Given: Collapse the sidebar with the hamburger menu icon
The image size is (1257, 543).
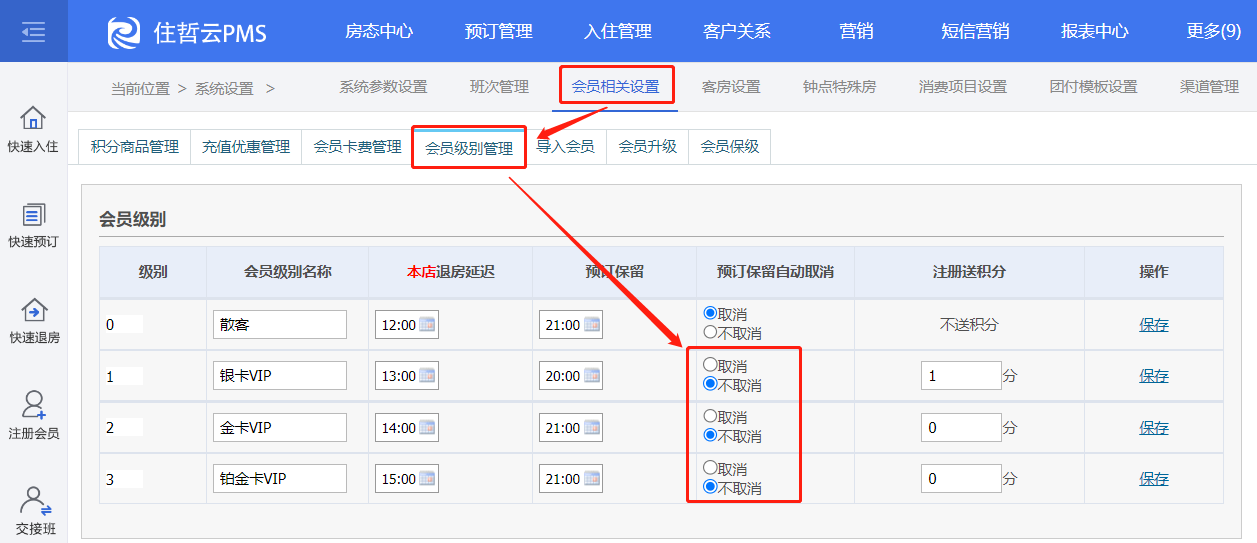Looking at the screenshot, I should [x=33, y=32].
